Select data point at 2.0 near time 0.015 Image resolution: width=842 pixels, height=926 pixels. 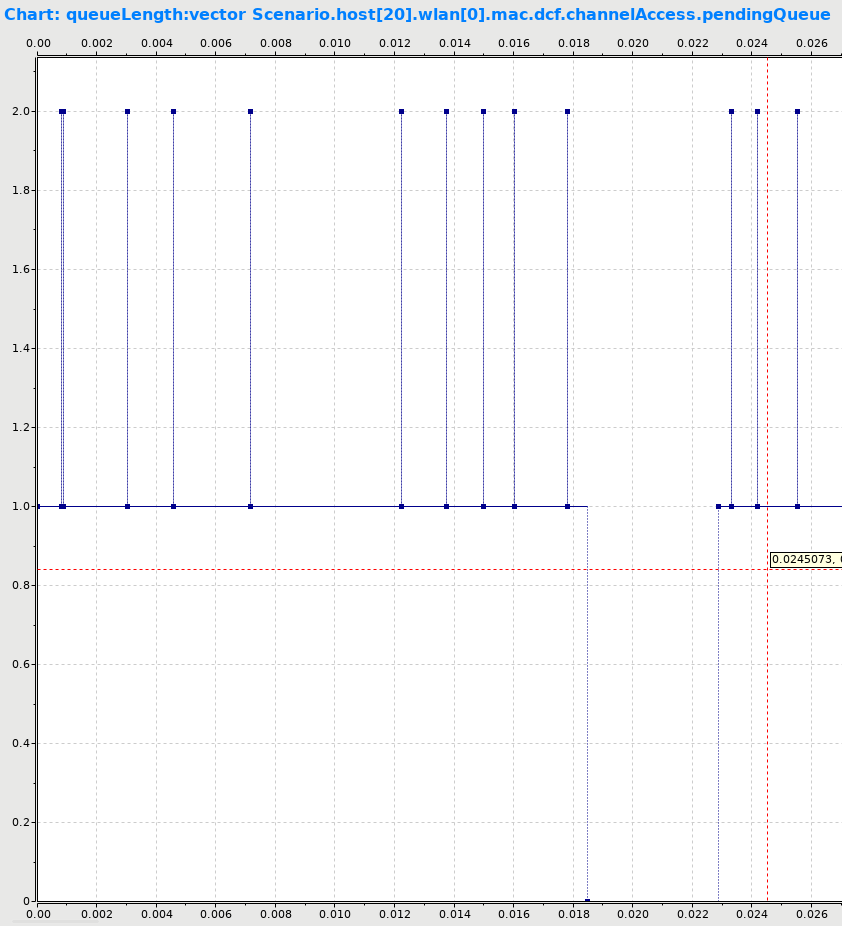[484, 112]
